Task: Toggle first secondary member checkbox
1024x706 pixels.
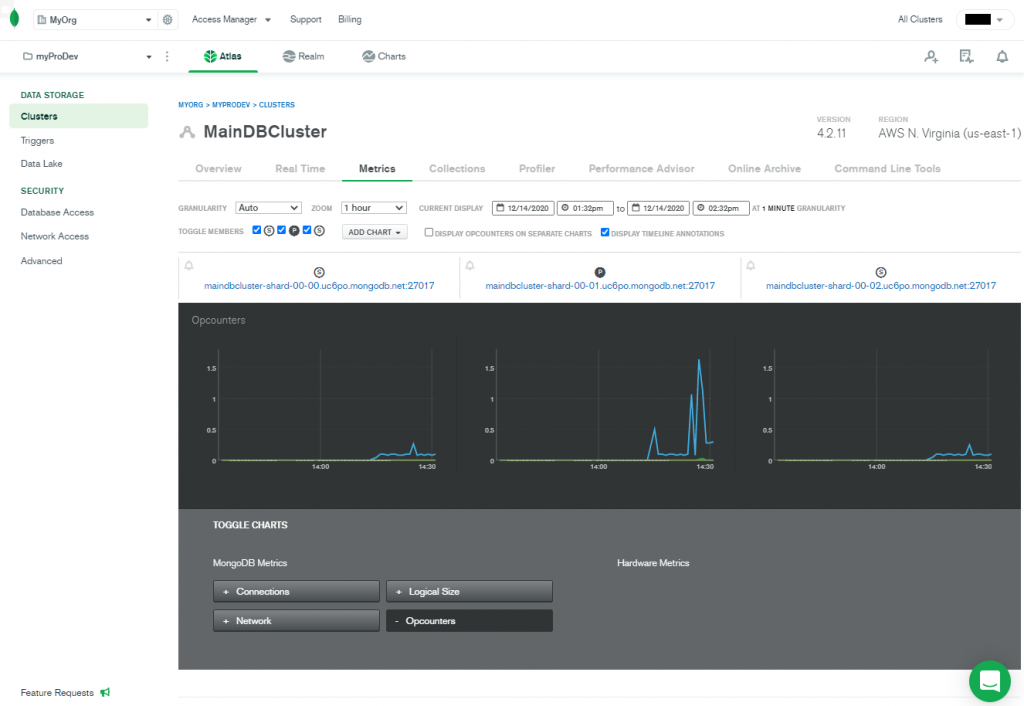Action: tap(257, 230)
